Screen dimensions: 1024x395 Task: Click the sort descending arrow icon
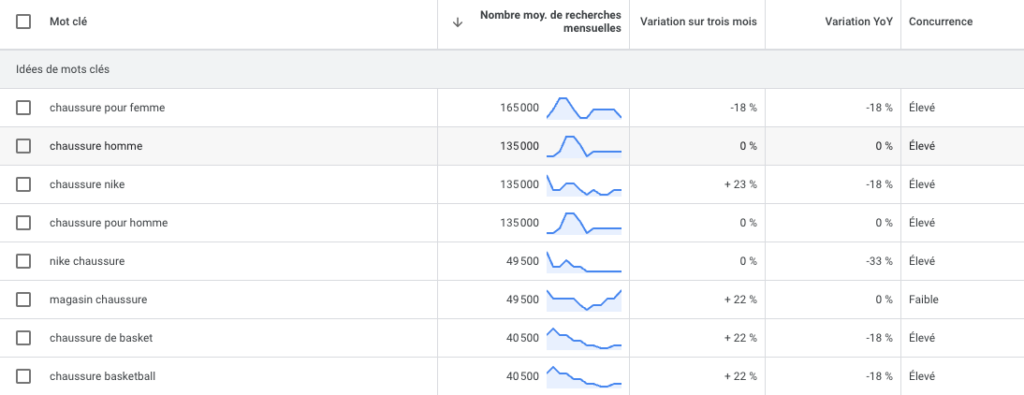click(x=458, y=22)
